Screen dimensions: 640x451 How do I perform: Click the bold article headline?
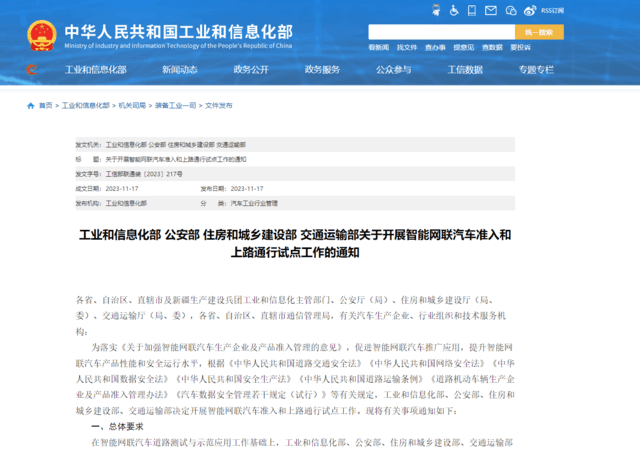[x=295, y=244]
